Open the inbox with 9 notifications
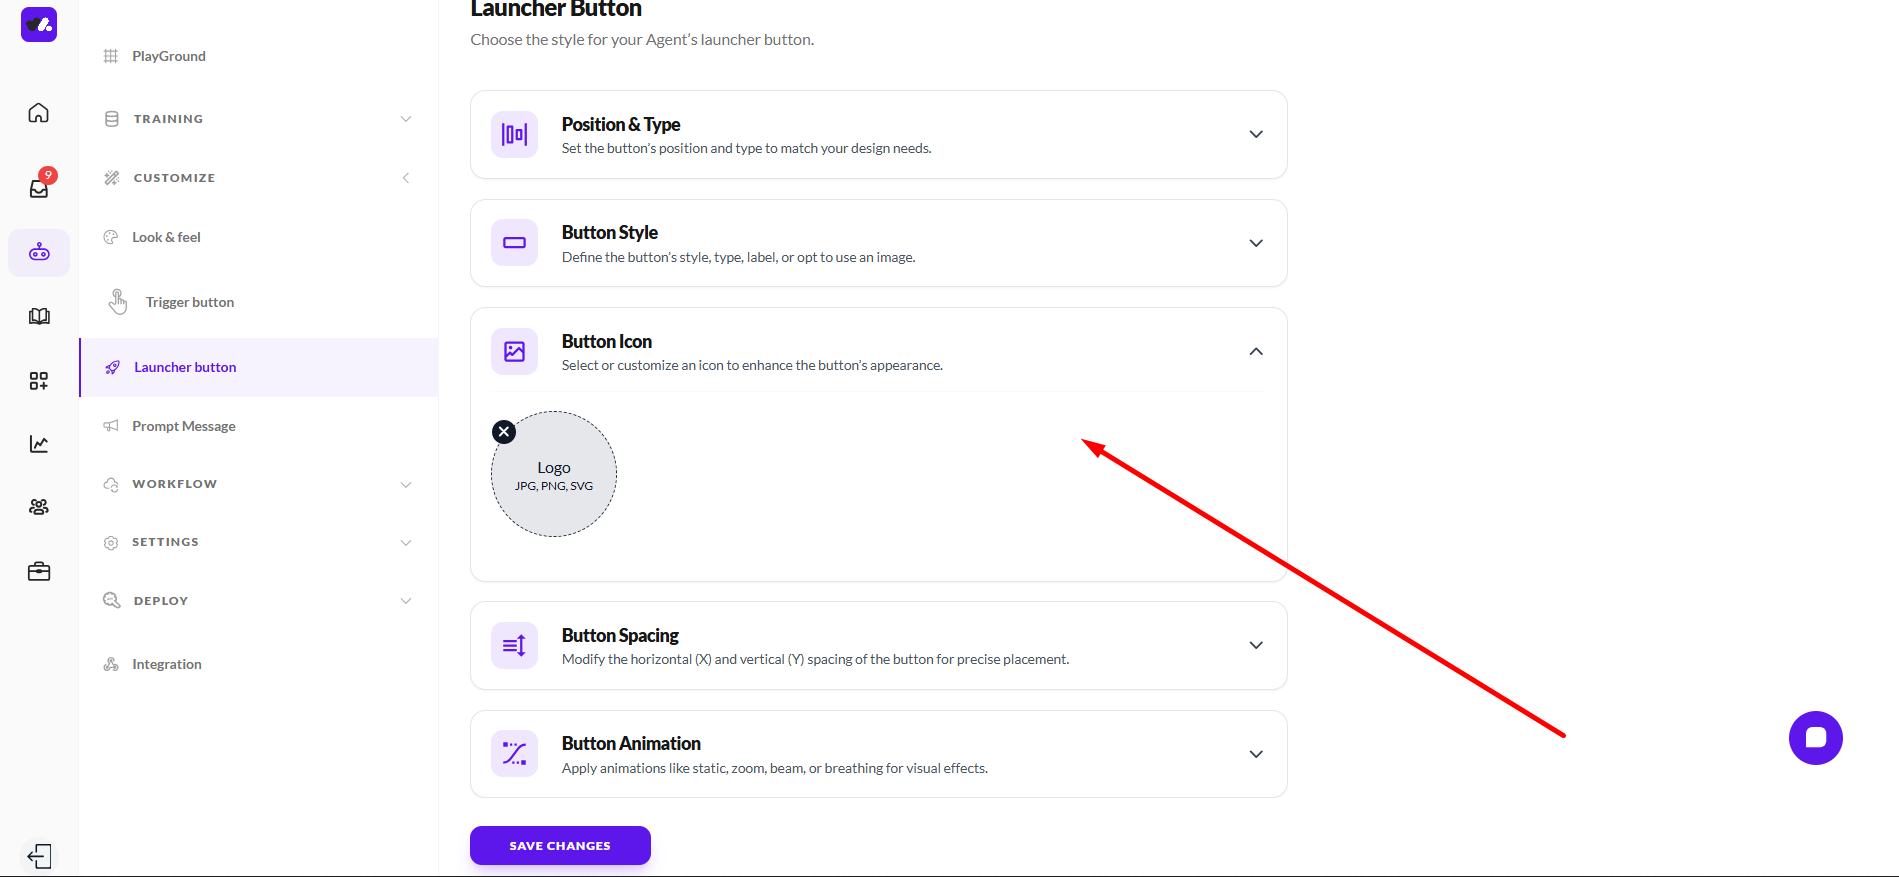Image resolution: width=1899 pixels, height=877 pixels. pyautogui.click(x=39, y=188)
